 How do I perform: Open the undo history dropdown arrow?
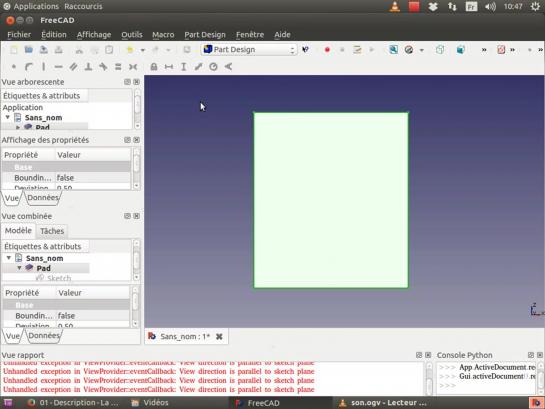143,50
